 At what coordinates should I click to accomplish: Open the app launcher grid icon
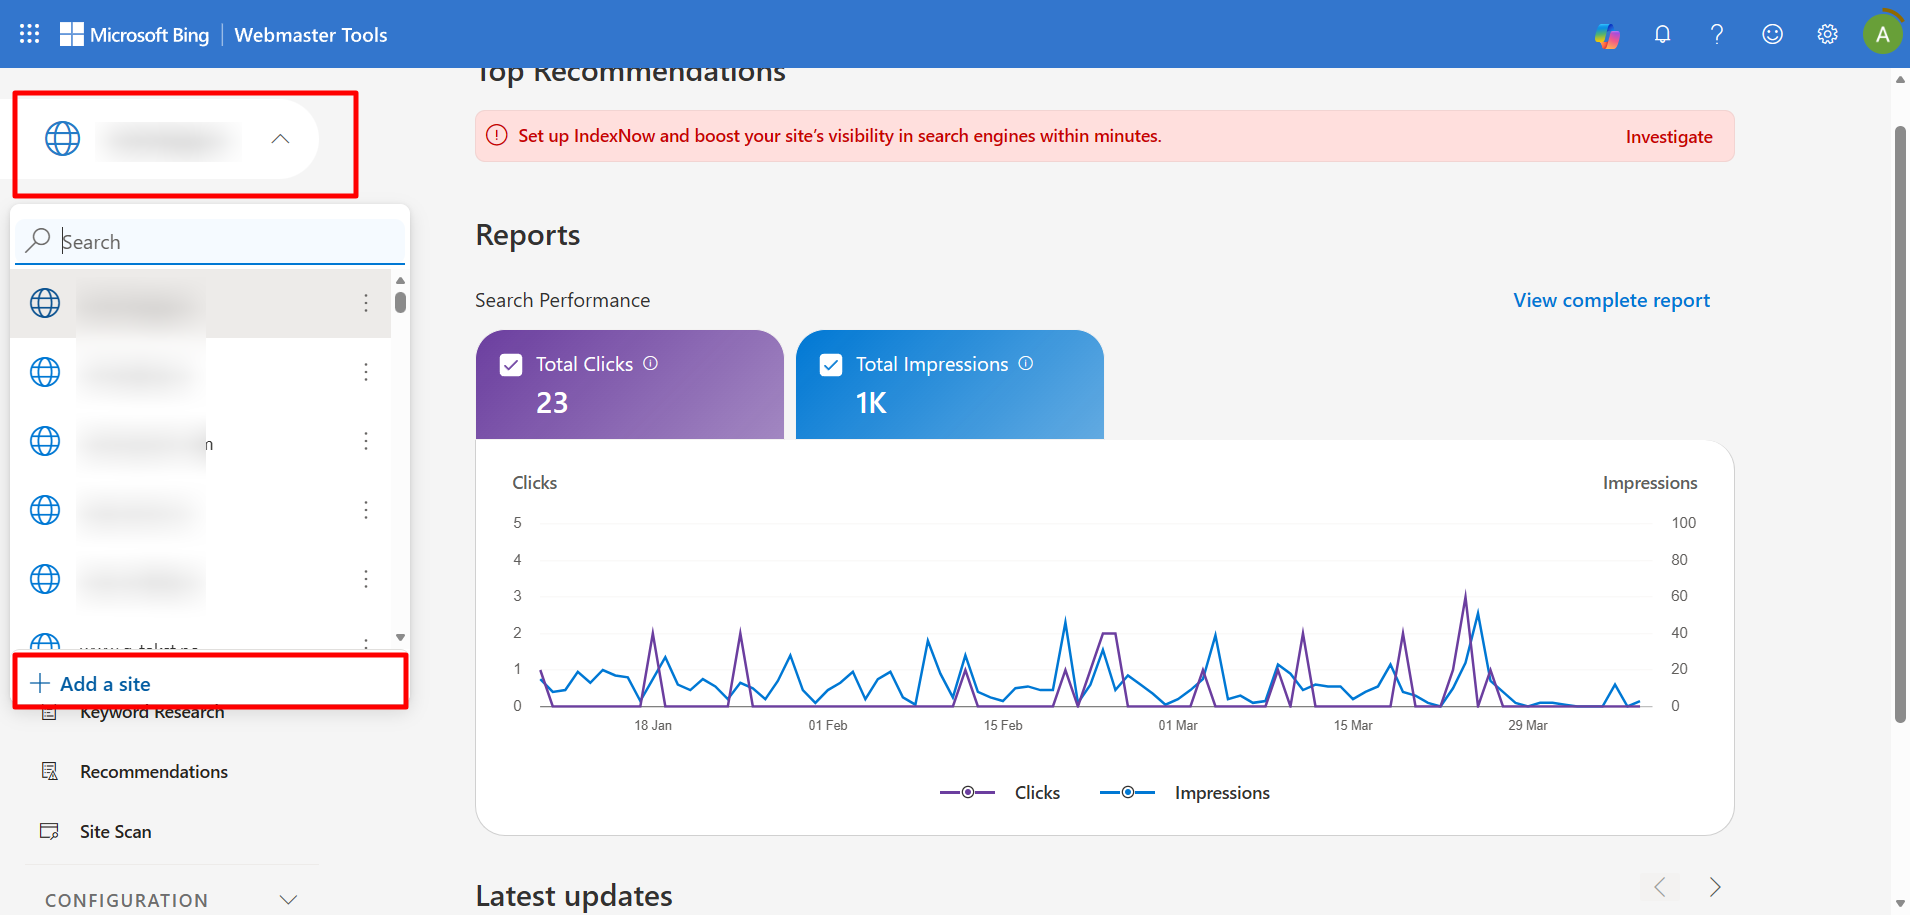29,33
